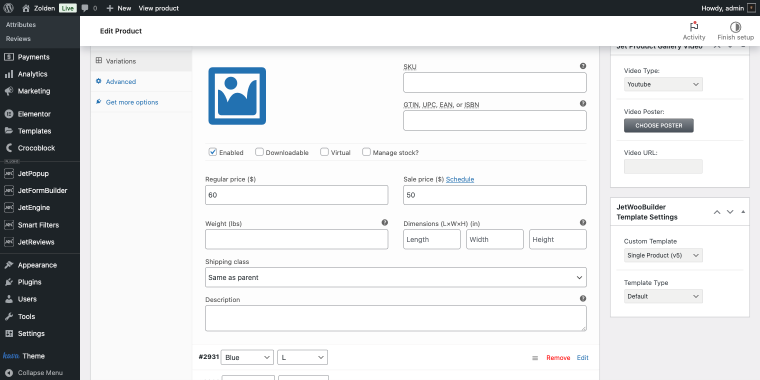Open GTIN, UPC, EAN help icon
The width and height of the screenshot is (760, 380).
click(x=583, y=103)
